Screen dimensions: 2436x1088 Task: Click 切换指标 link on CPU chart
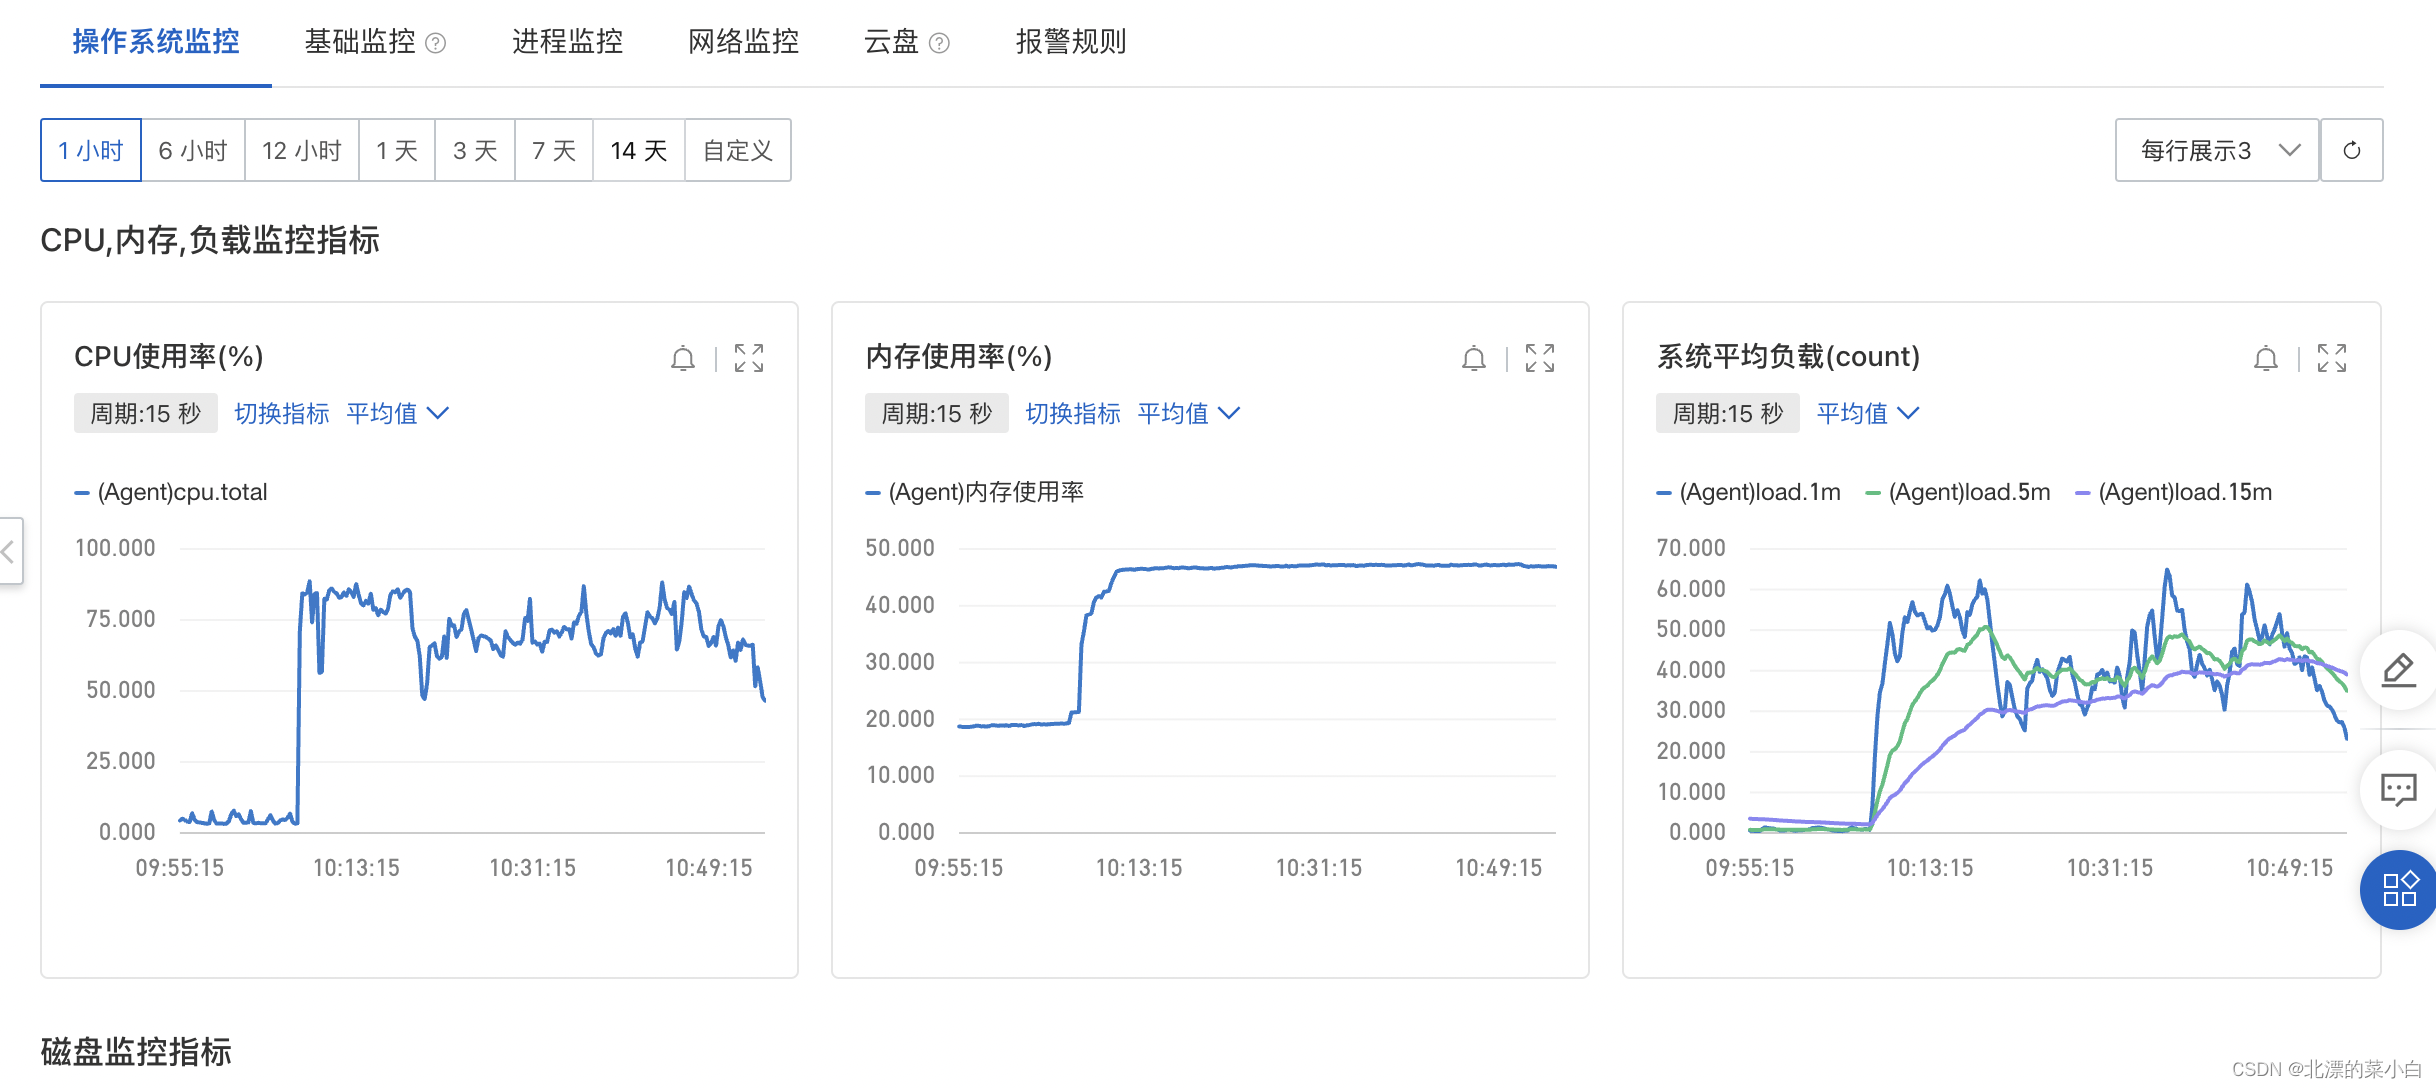click(x=282, y=413)
